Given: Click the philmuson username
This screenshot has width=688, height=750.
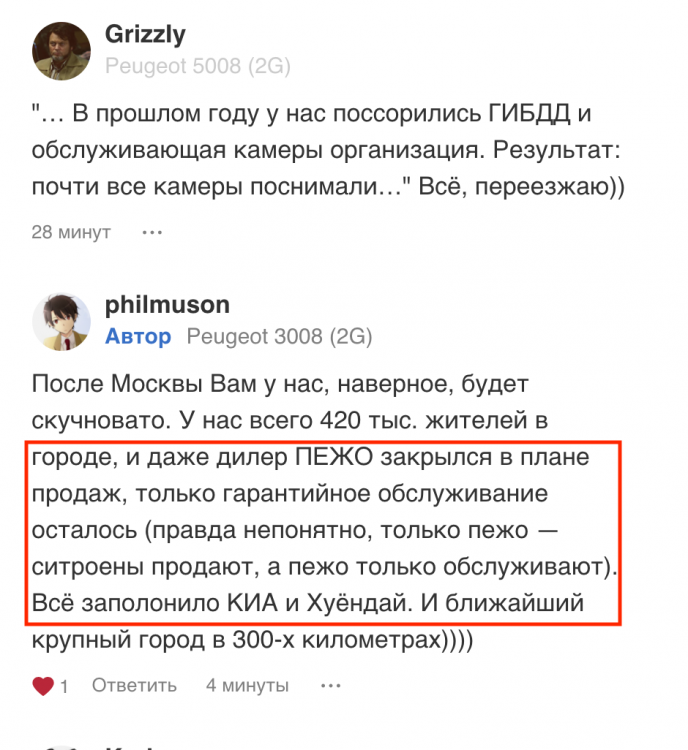Looking at the screenshot, I should tap(167, 305).
